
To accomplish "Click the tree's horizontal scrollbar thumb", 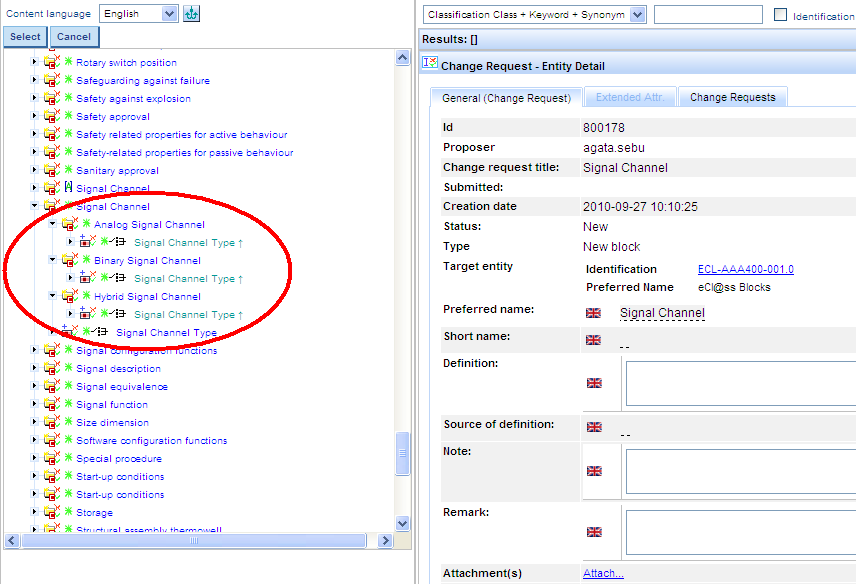I will pyautogui.click(x=193, y=540).
